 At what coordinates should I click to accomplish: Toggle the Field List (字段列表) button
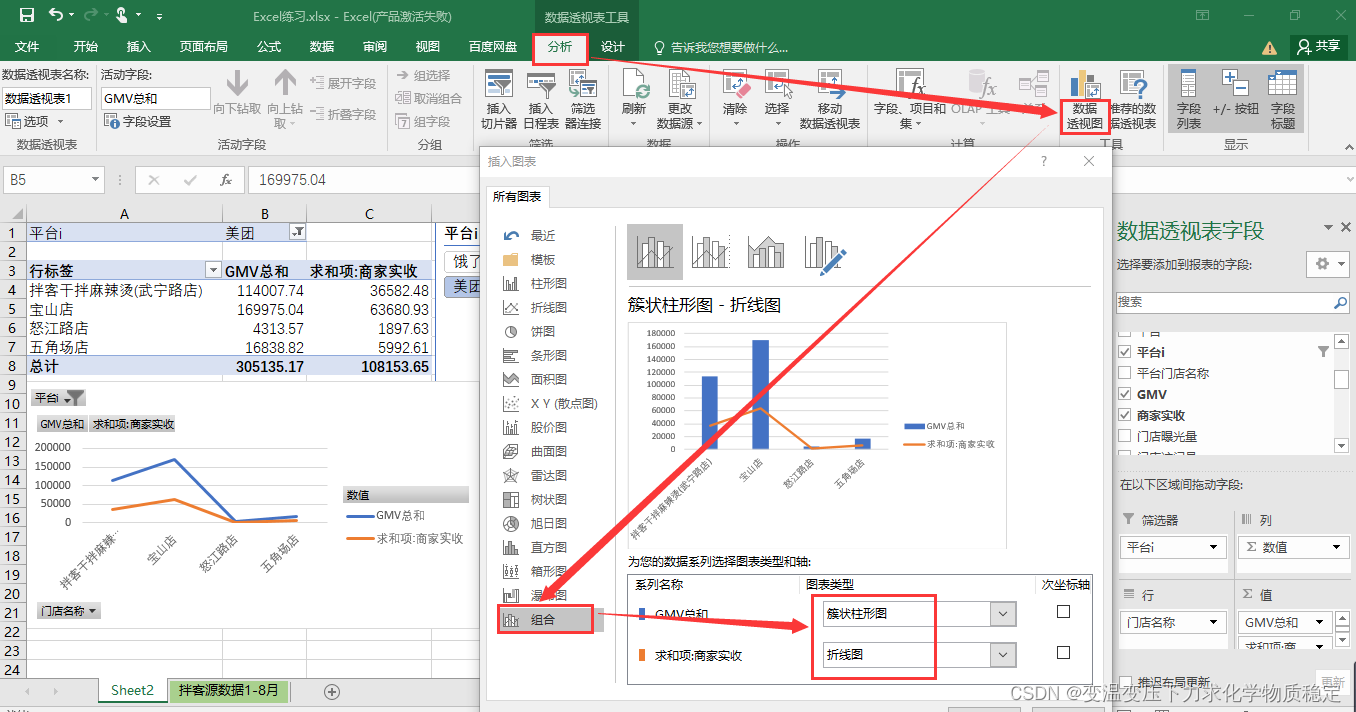coord(1189,99)
